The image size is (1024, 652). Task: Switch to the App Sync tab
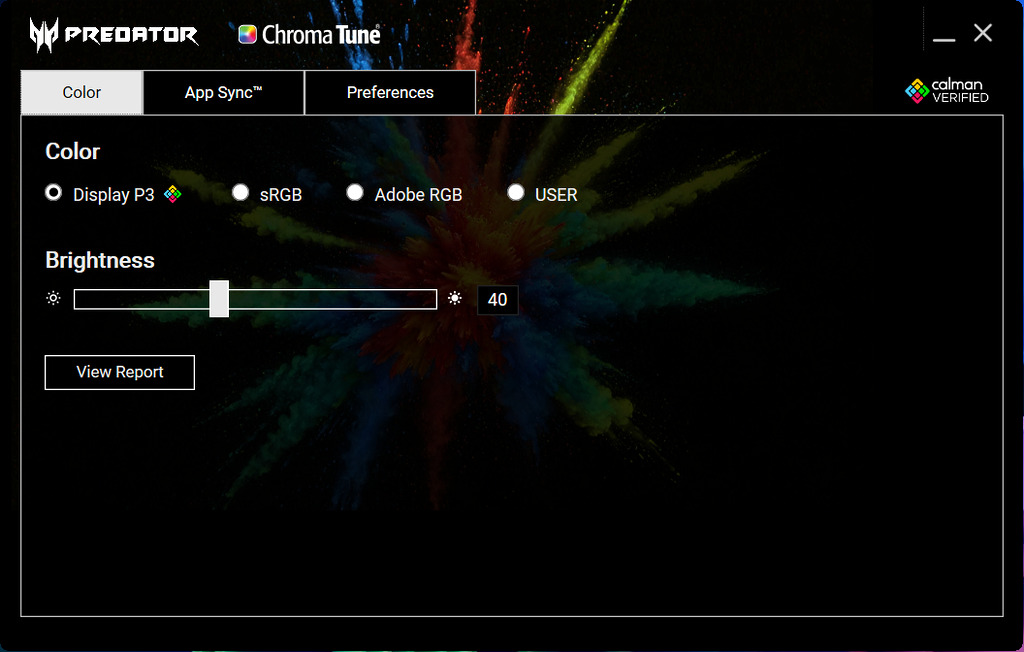(x=223, y=92)
